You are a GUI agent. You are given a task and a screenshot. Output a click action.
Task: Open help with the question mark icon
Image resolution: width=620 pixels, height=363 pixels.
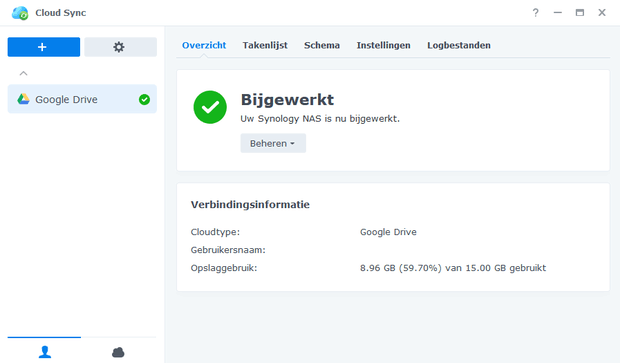pos(535,13)
